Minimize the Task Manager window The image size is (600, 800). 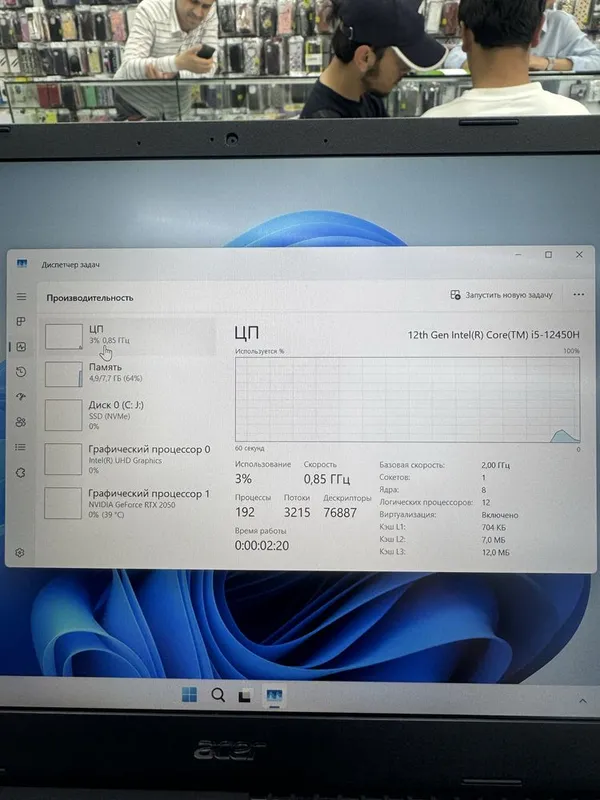(518, 254)
